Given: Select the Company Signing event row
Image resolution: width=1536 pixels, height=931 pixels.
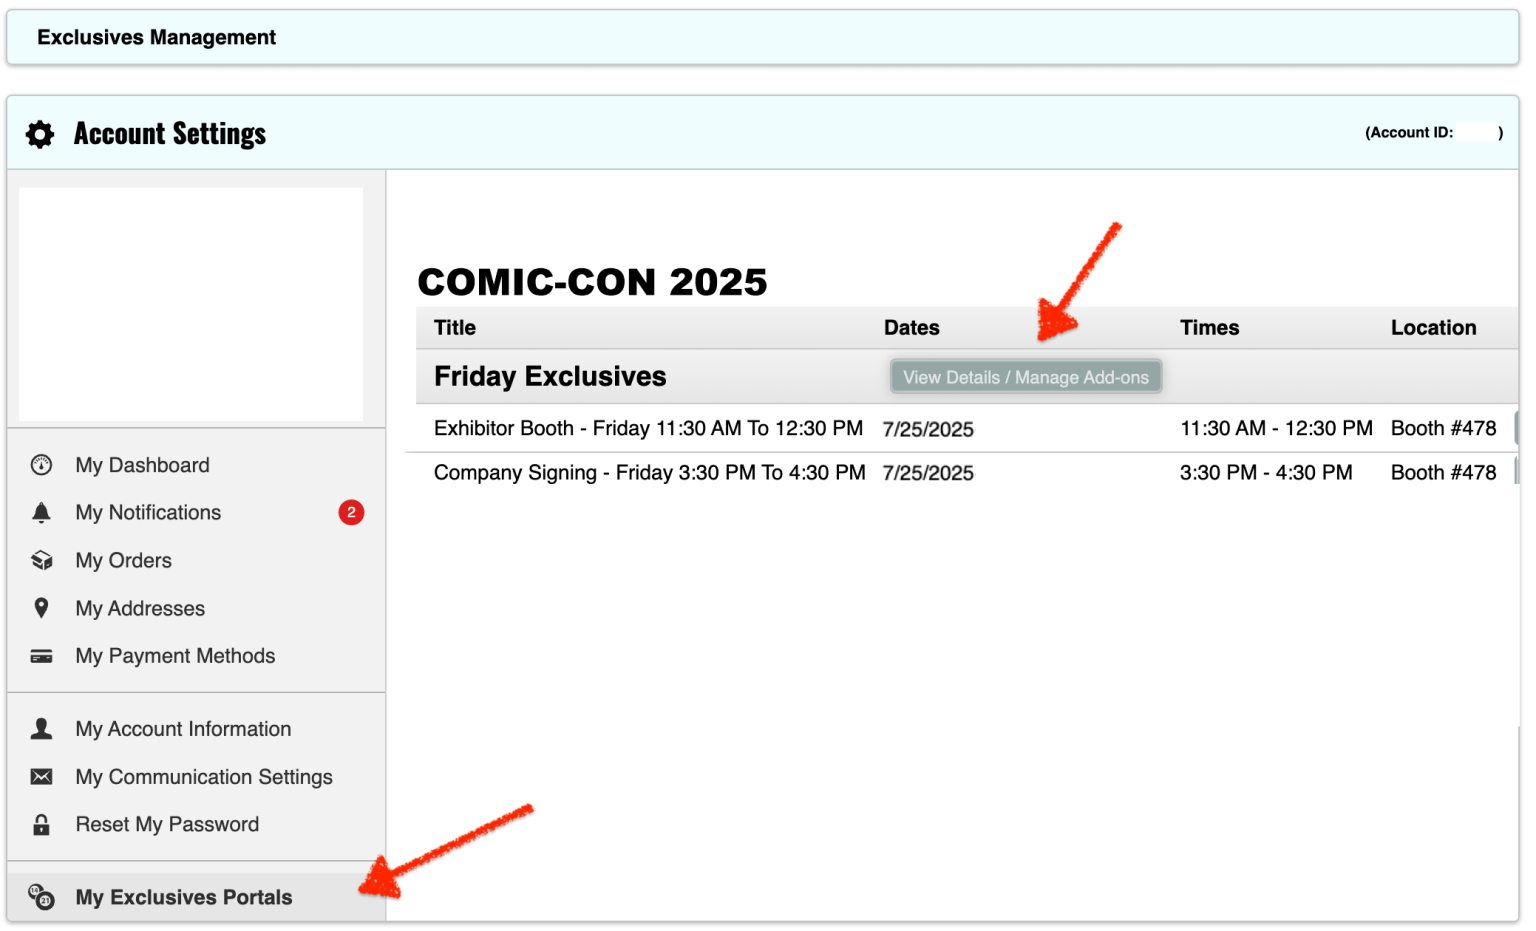Looking at the screenshot, I should click(x=650, y=472).
